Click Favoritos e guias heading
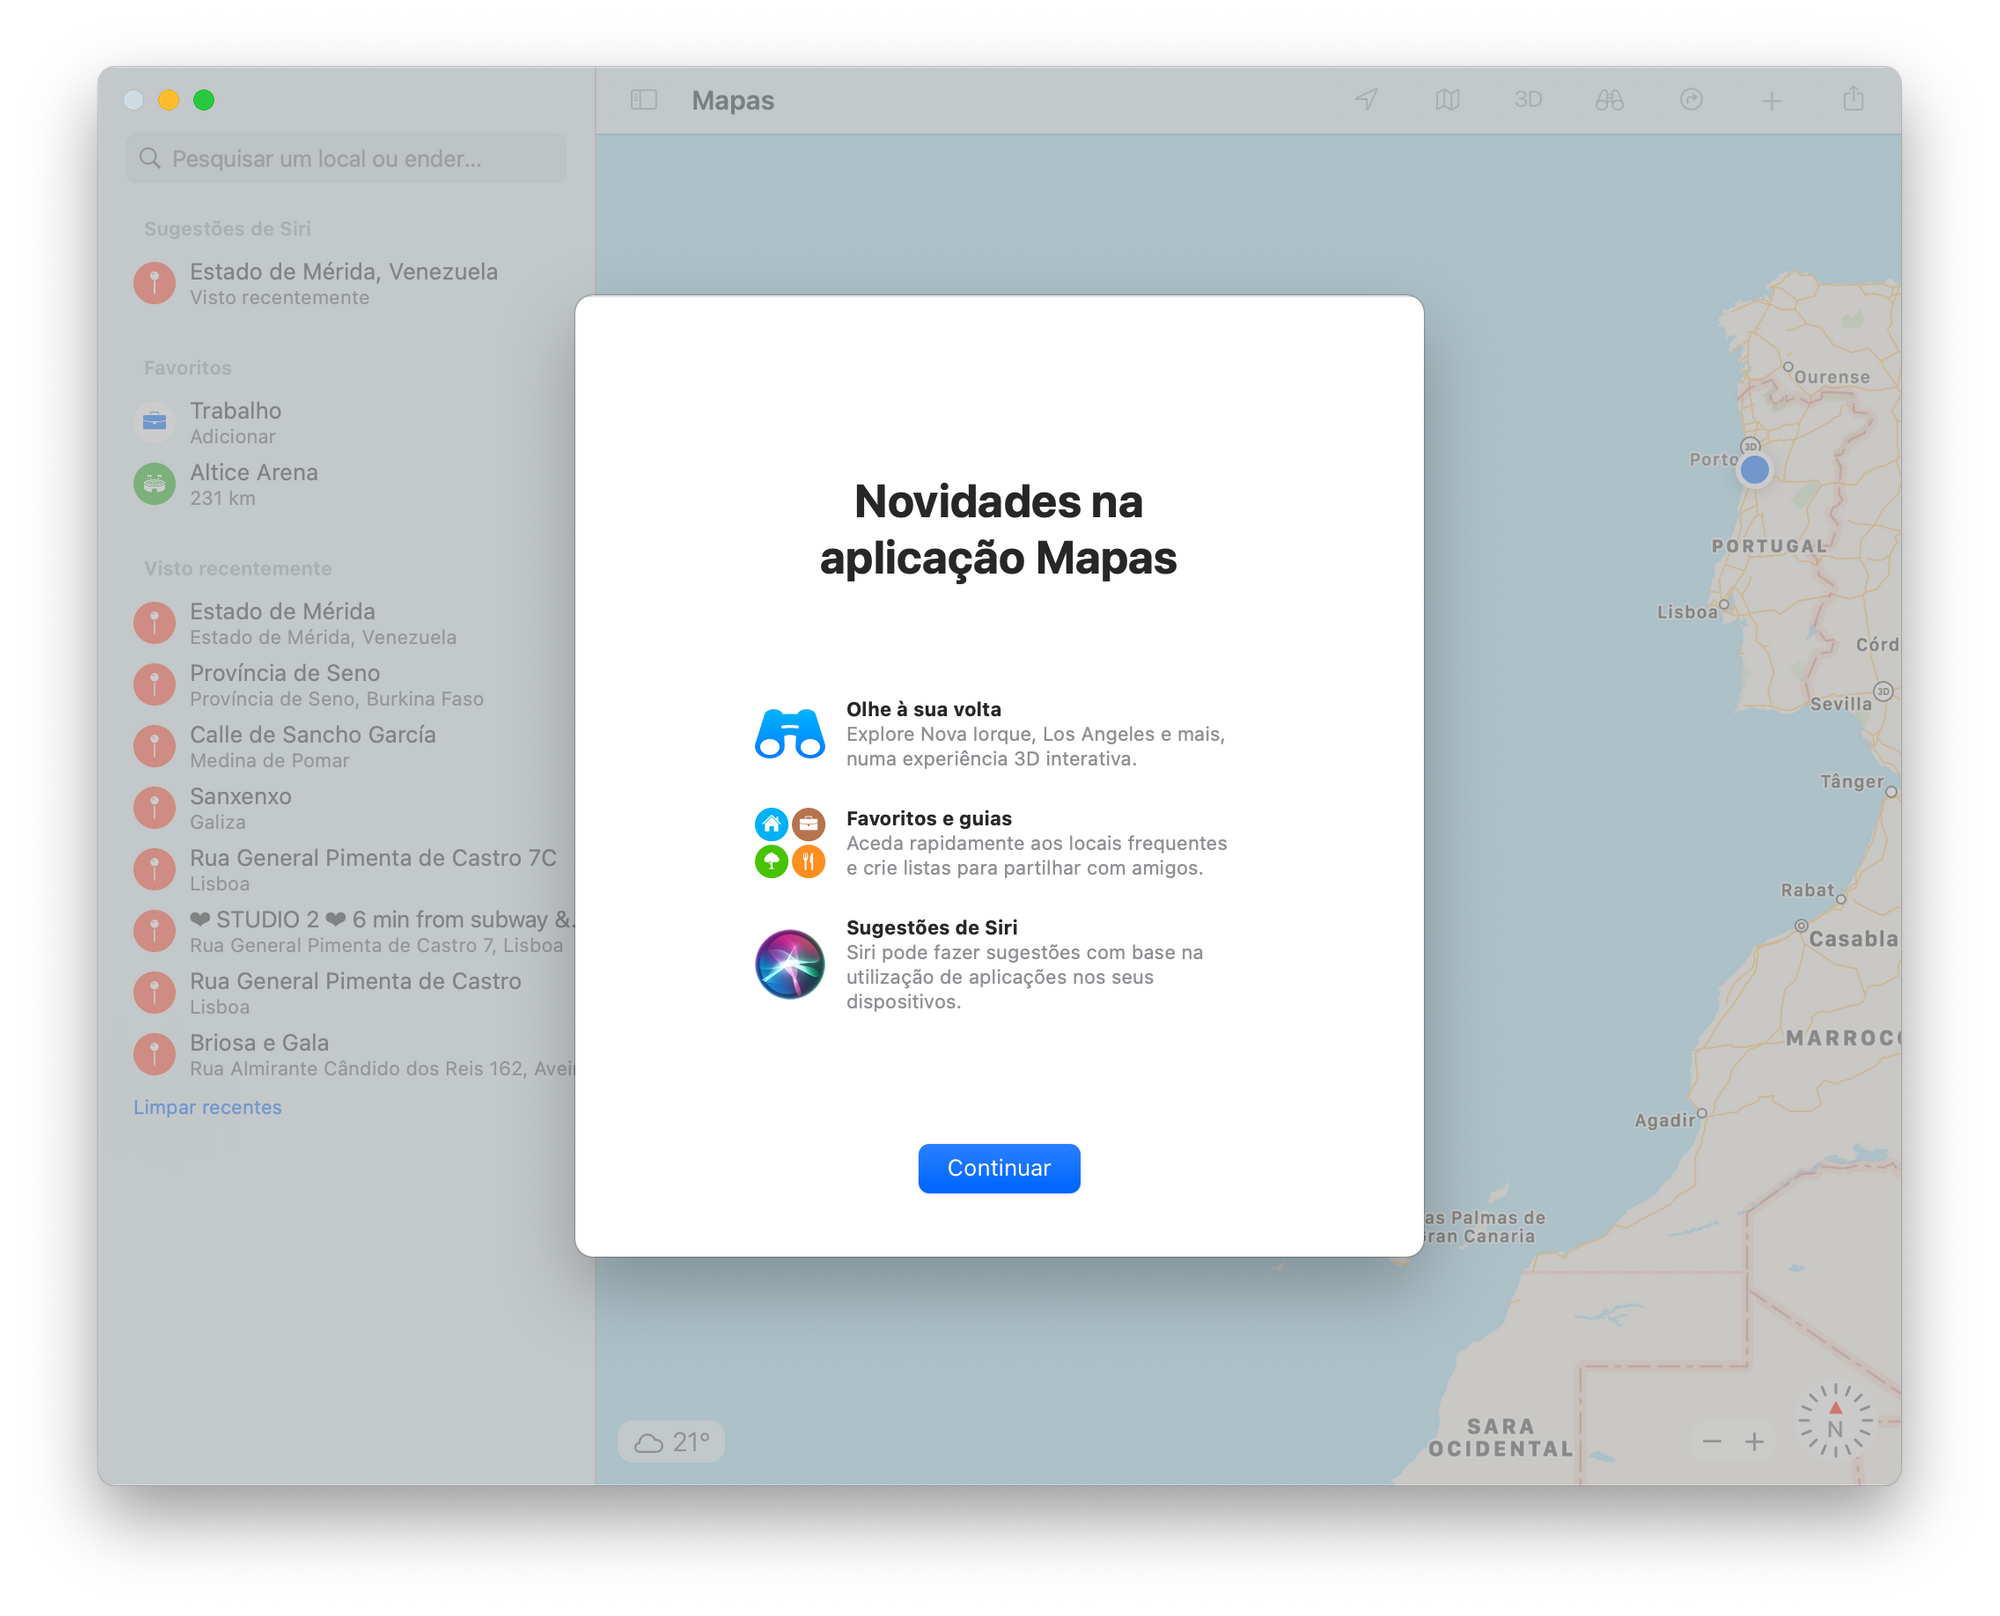Screen dimensions: 2000x1616 tap(929, 818)
